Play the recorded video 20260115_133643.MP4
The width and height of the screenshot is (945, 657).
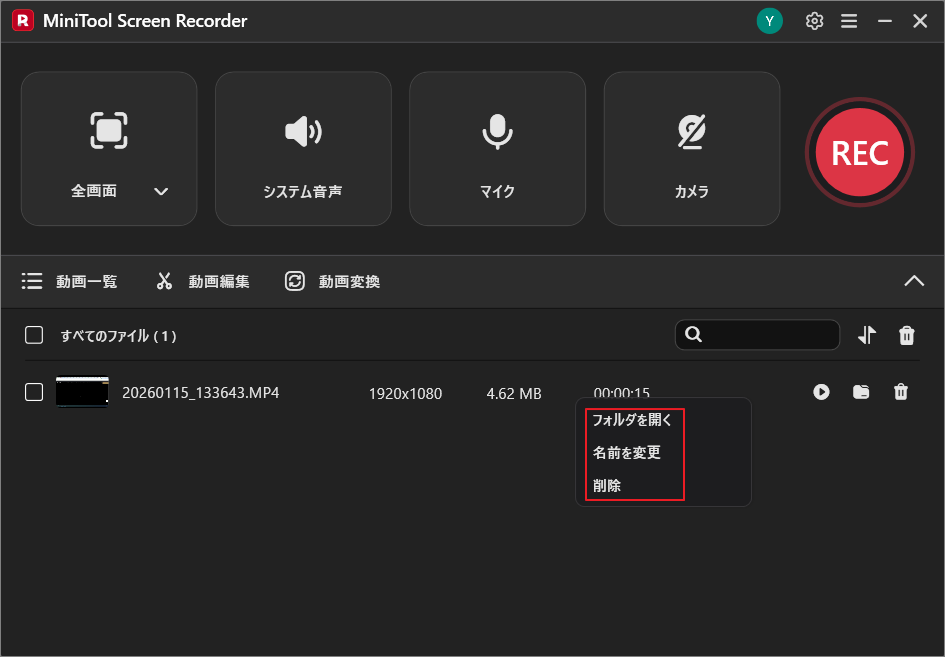[x=821, y=392]
